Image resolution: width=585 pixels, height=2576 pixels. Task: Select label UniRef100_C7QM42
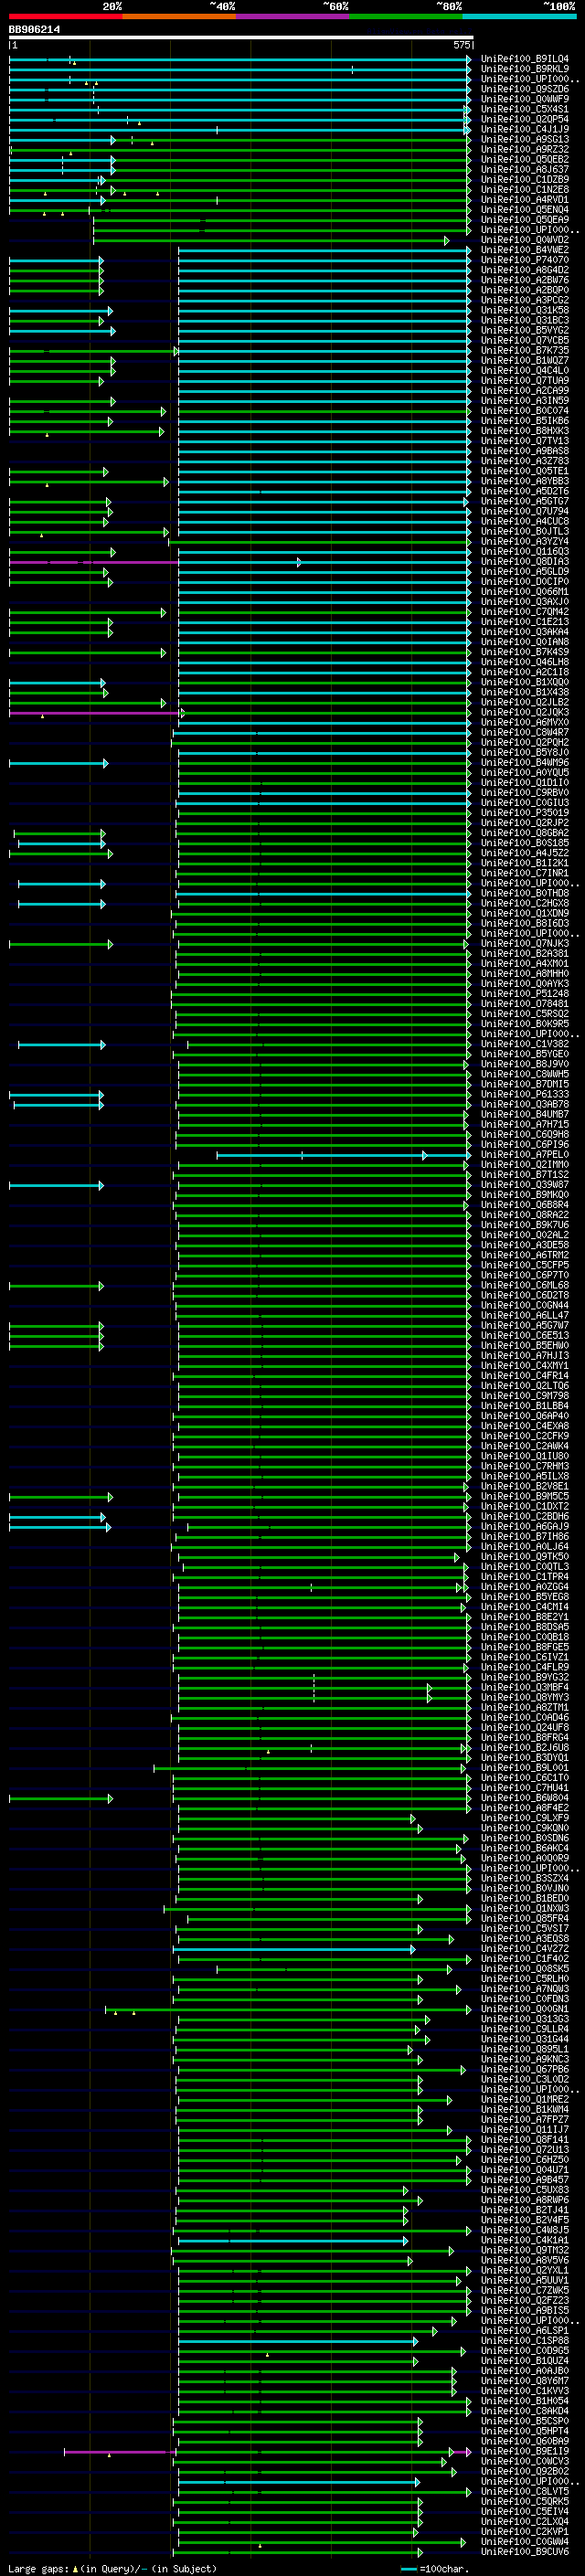click(525, 612)
